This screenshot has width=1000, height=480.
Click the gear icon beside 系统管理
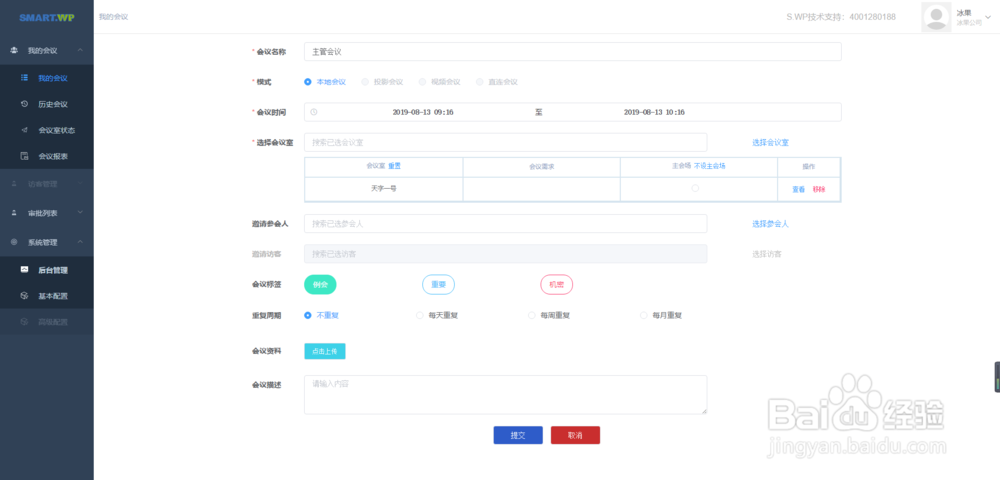pyautogui.click(x=14, y=242)
